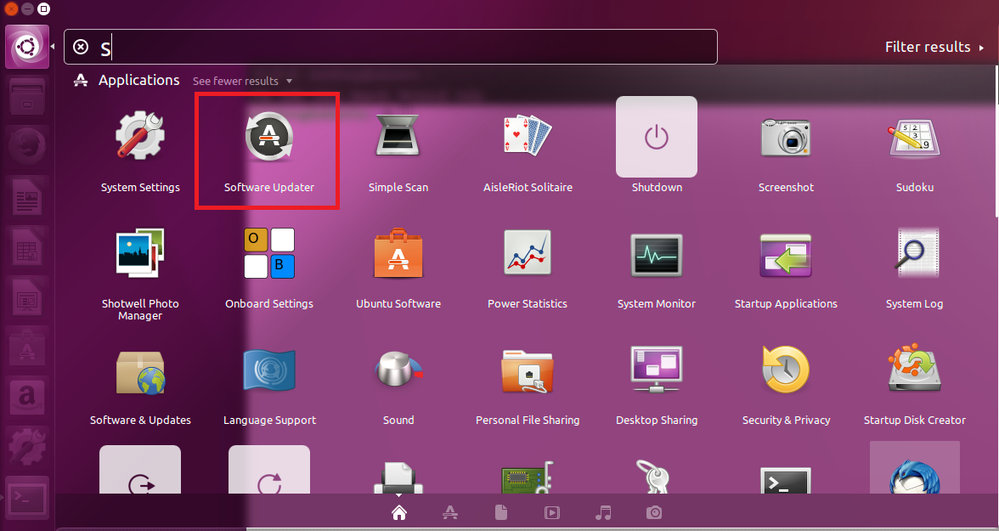Click the Ubuntu Dash button in the launcher

click(x=27, y=47)
